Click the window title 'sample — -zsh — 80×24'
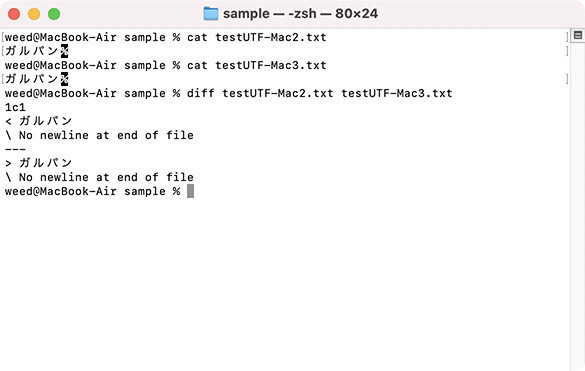This screenshot has width=585, height=371. pos(300,14)
